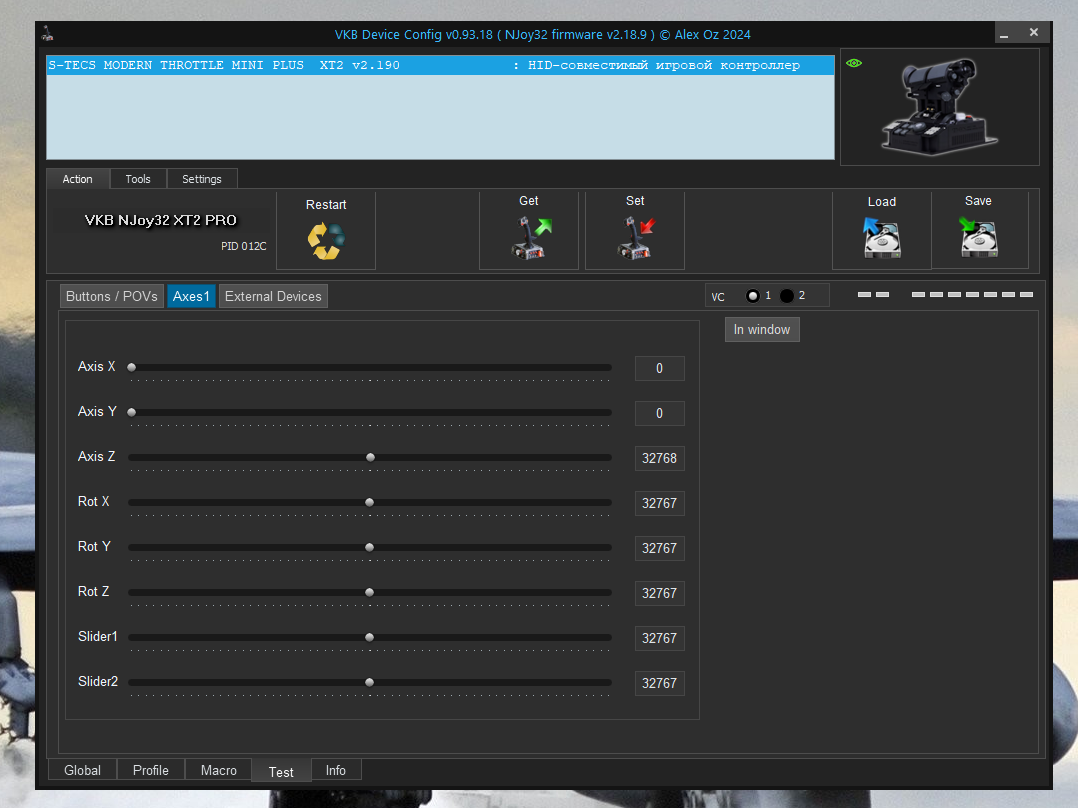Click the Rot Y slider handle

369,547
